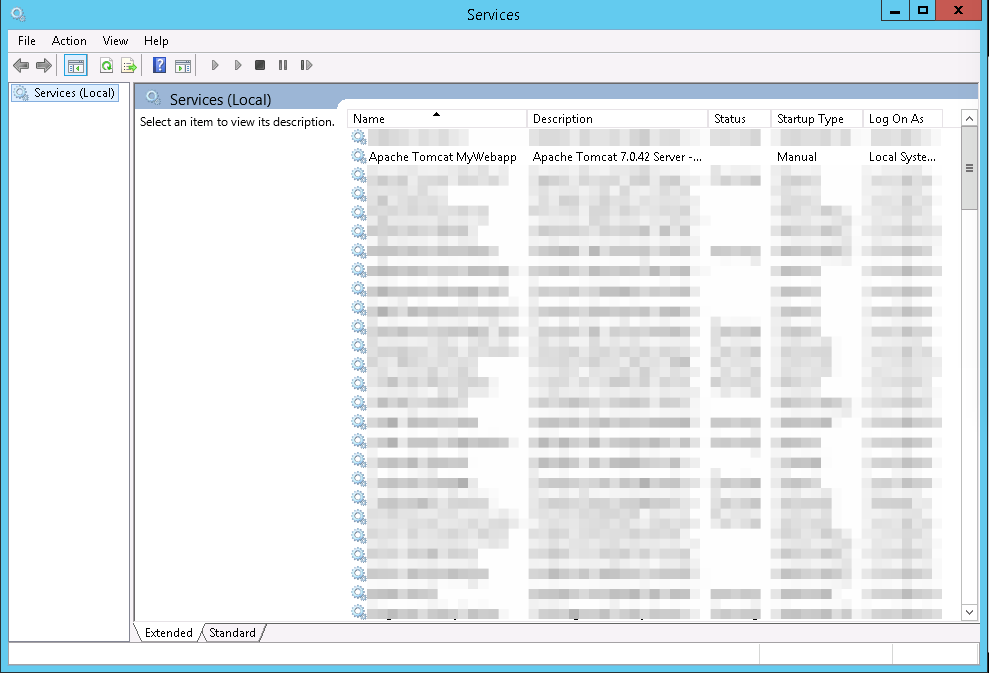Sort services by Startup Type column
The image size is (989, 673).
pos(810,119)
